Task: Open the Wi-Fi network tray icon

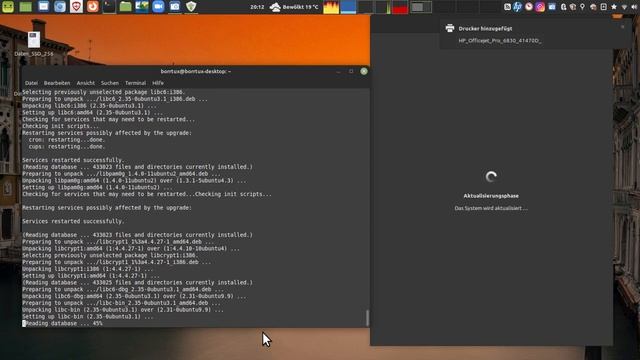Action: click(624, 7)
